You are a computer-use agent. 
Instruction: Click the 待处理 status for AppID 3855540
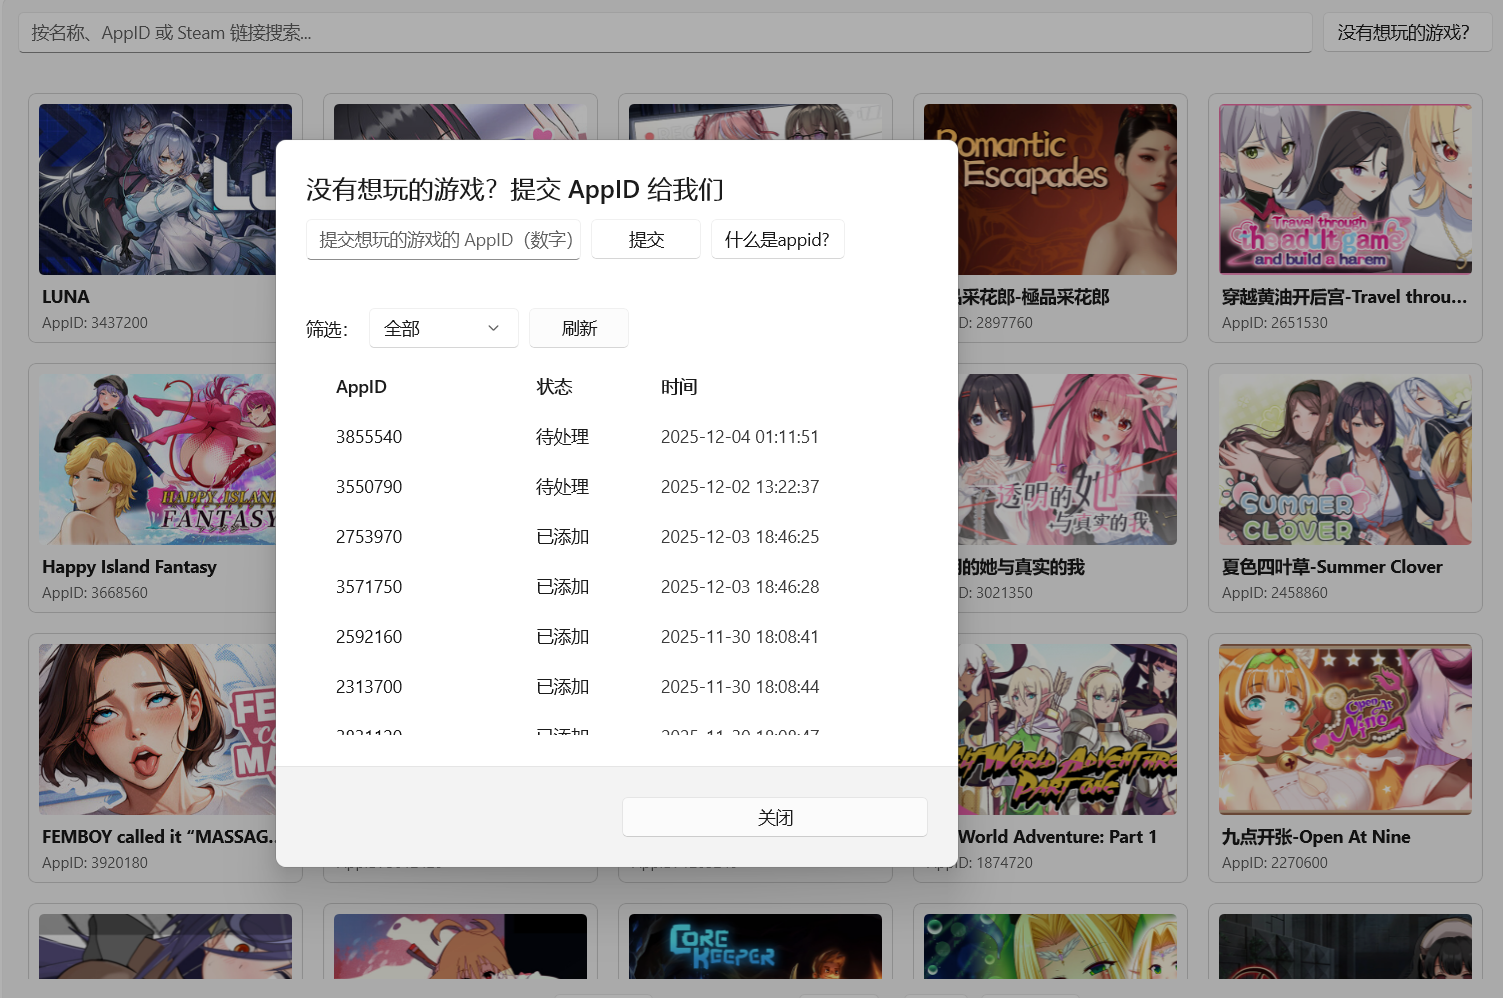(x=562, y=437)
